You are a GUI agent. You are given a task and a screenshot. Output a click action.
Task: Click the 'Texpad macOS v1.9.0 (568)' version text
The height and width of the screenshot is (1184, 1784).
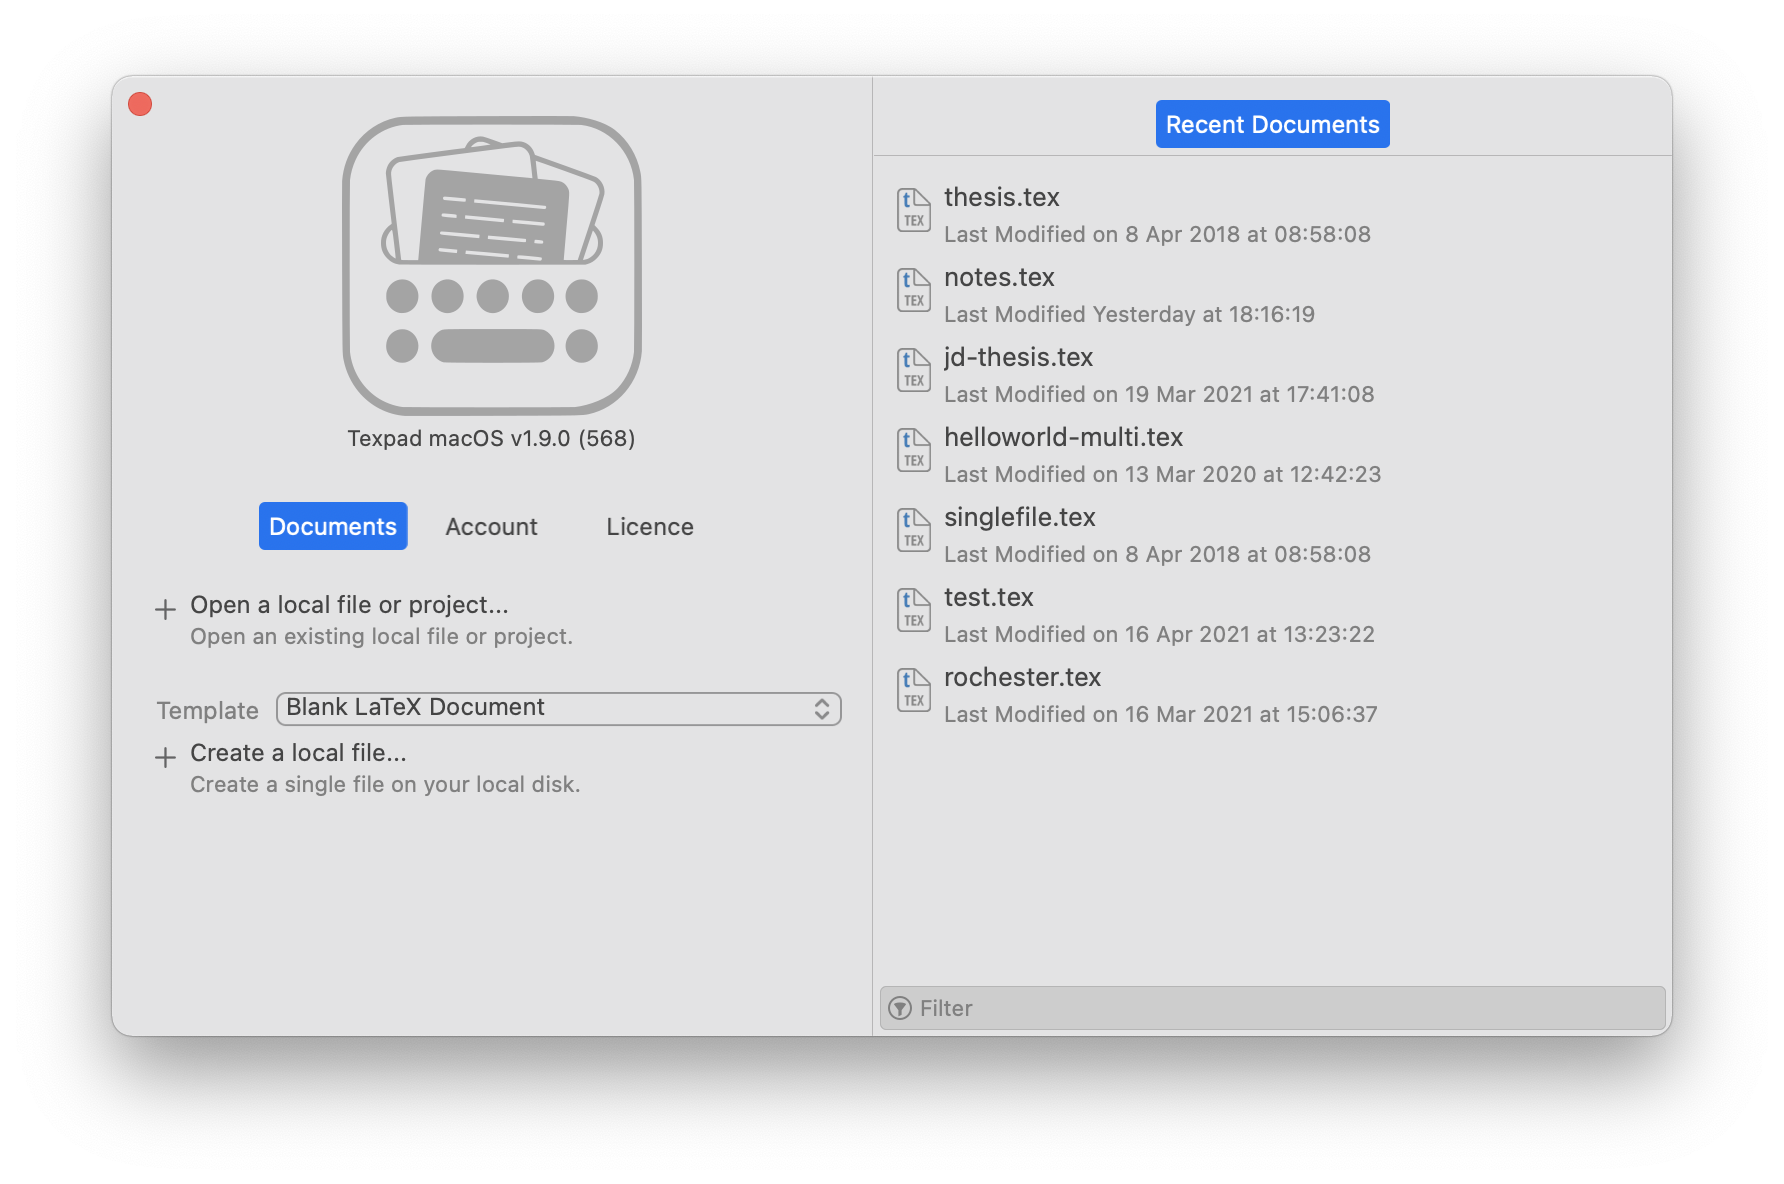(x=491, y=438)
